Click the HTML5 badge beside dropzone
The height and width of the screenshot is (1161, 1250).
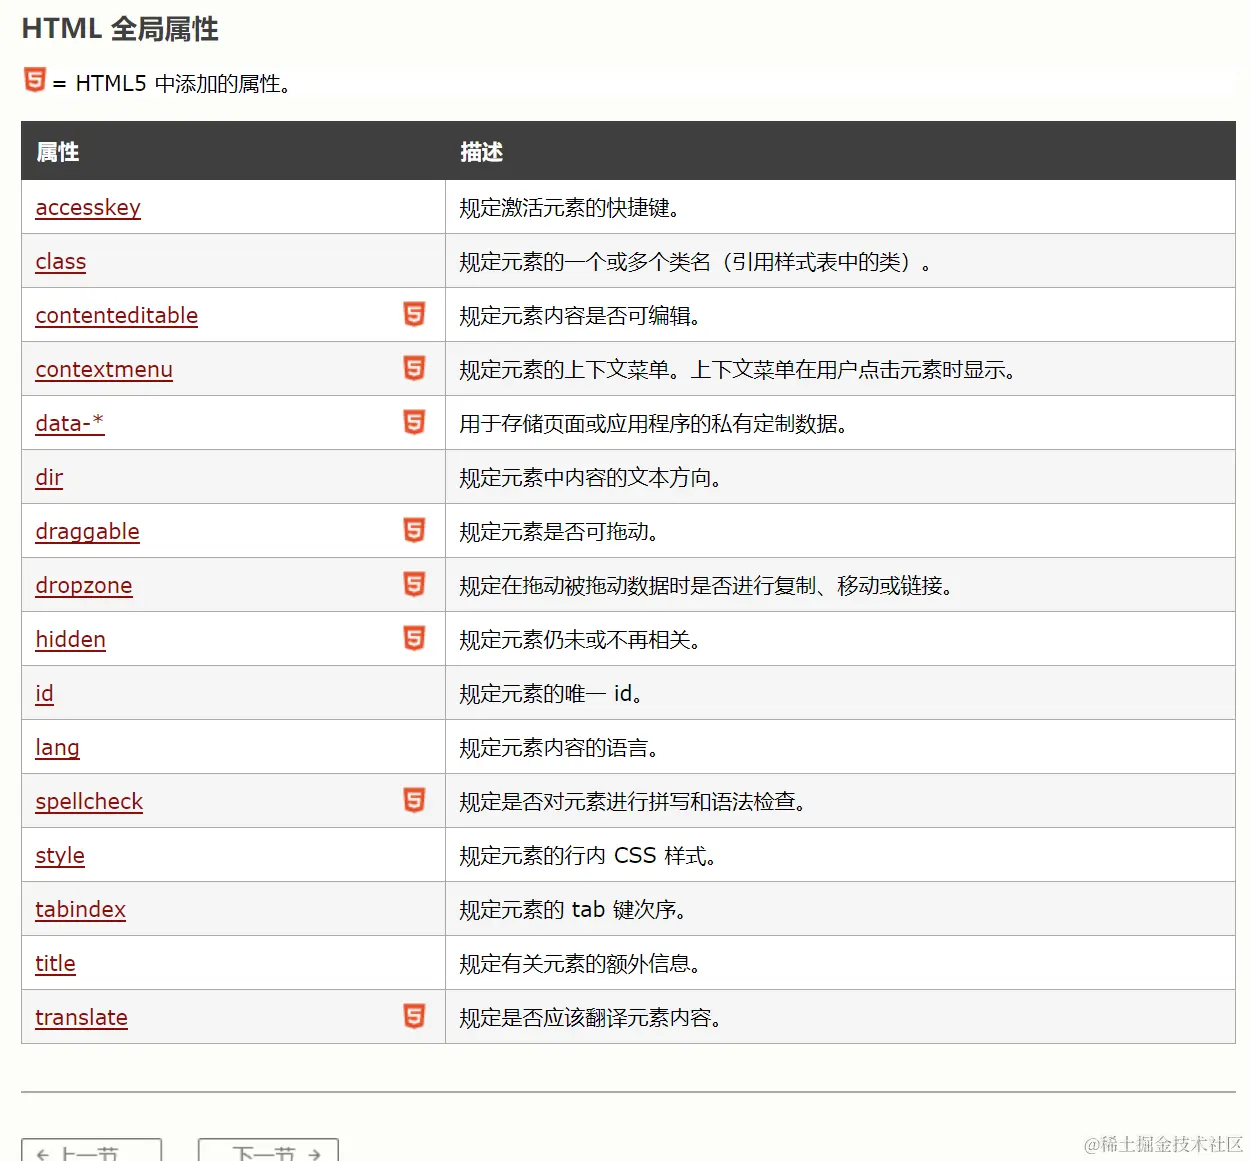click(414, 584)
